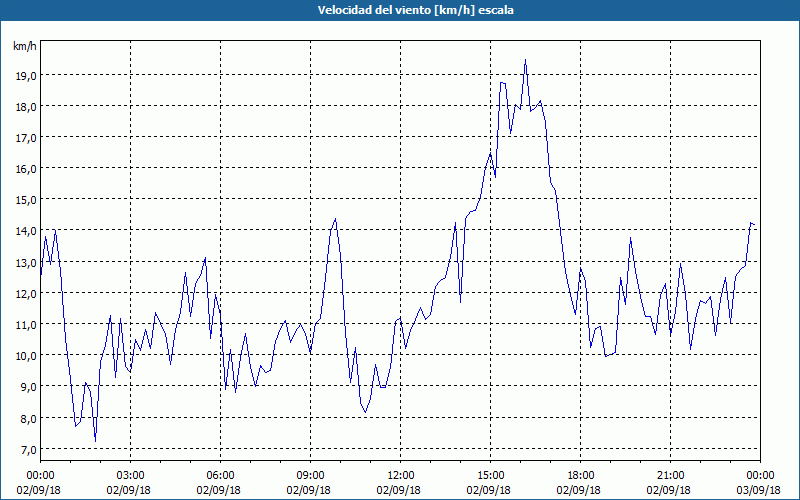Select the 19,0 y-axis value

[26, 76]
